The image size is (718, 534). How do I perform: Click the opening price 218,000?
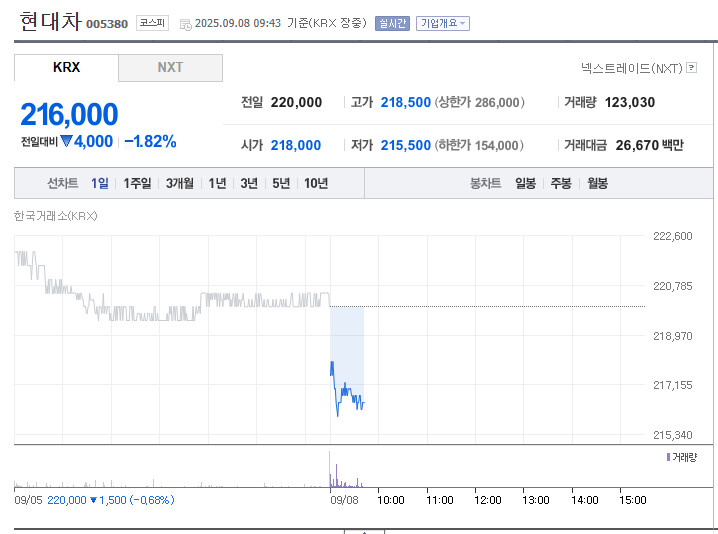pyautogui.click(x=296, y=145)
